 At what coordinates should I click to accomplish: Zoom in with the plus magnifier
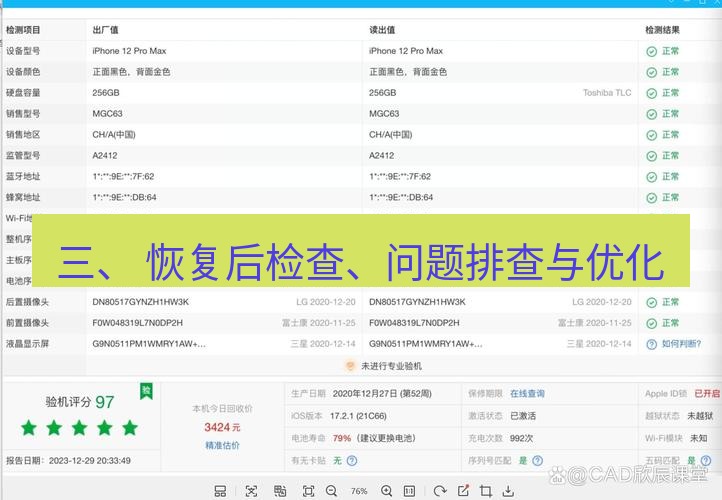click(x=387, y=491)
